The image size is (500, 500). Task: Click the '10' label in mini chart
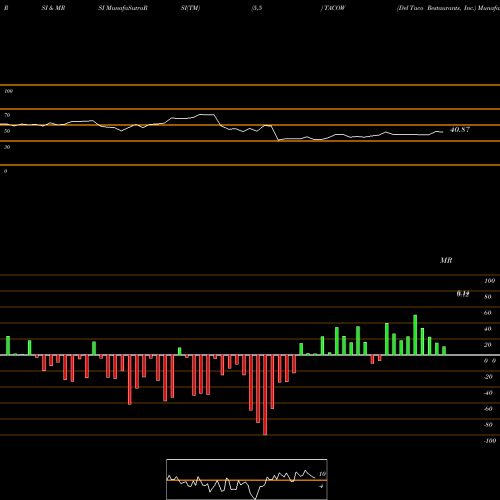tap(322, 474)
